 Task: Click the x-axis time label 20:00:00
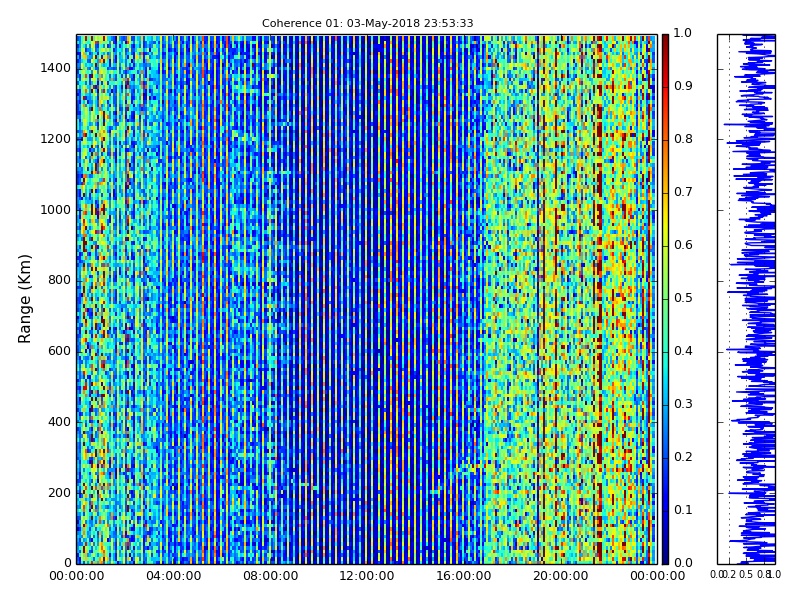point(561,576)
